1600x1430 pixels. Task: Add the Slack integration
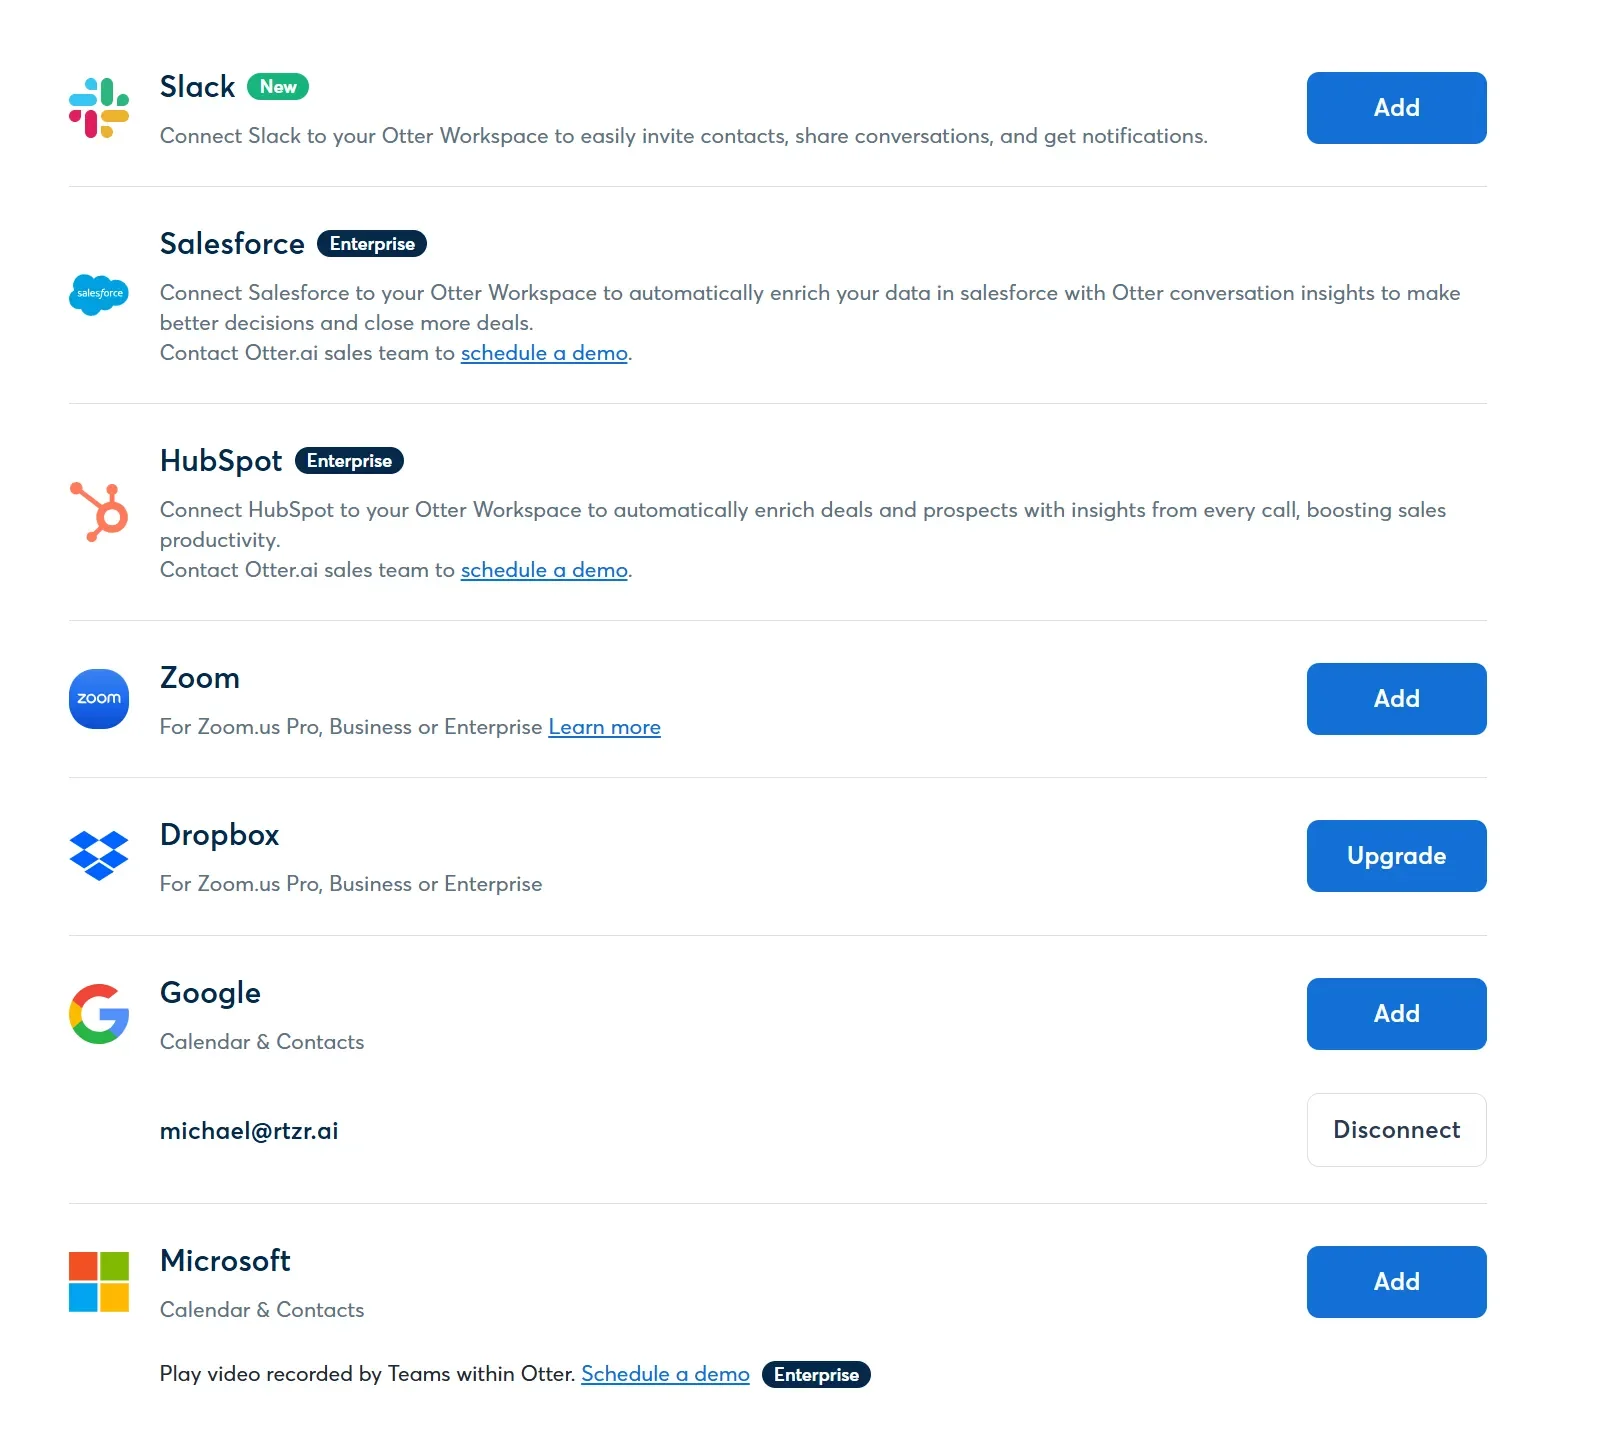(1396, 108)
